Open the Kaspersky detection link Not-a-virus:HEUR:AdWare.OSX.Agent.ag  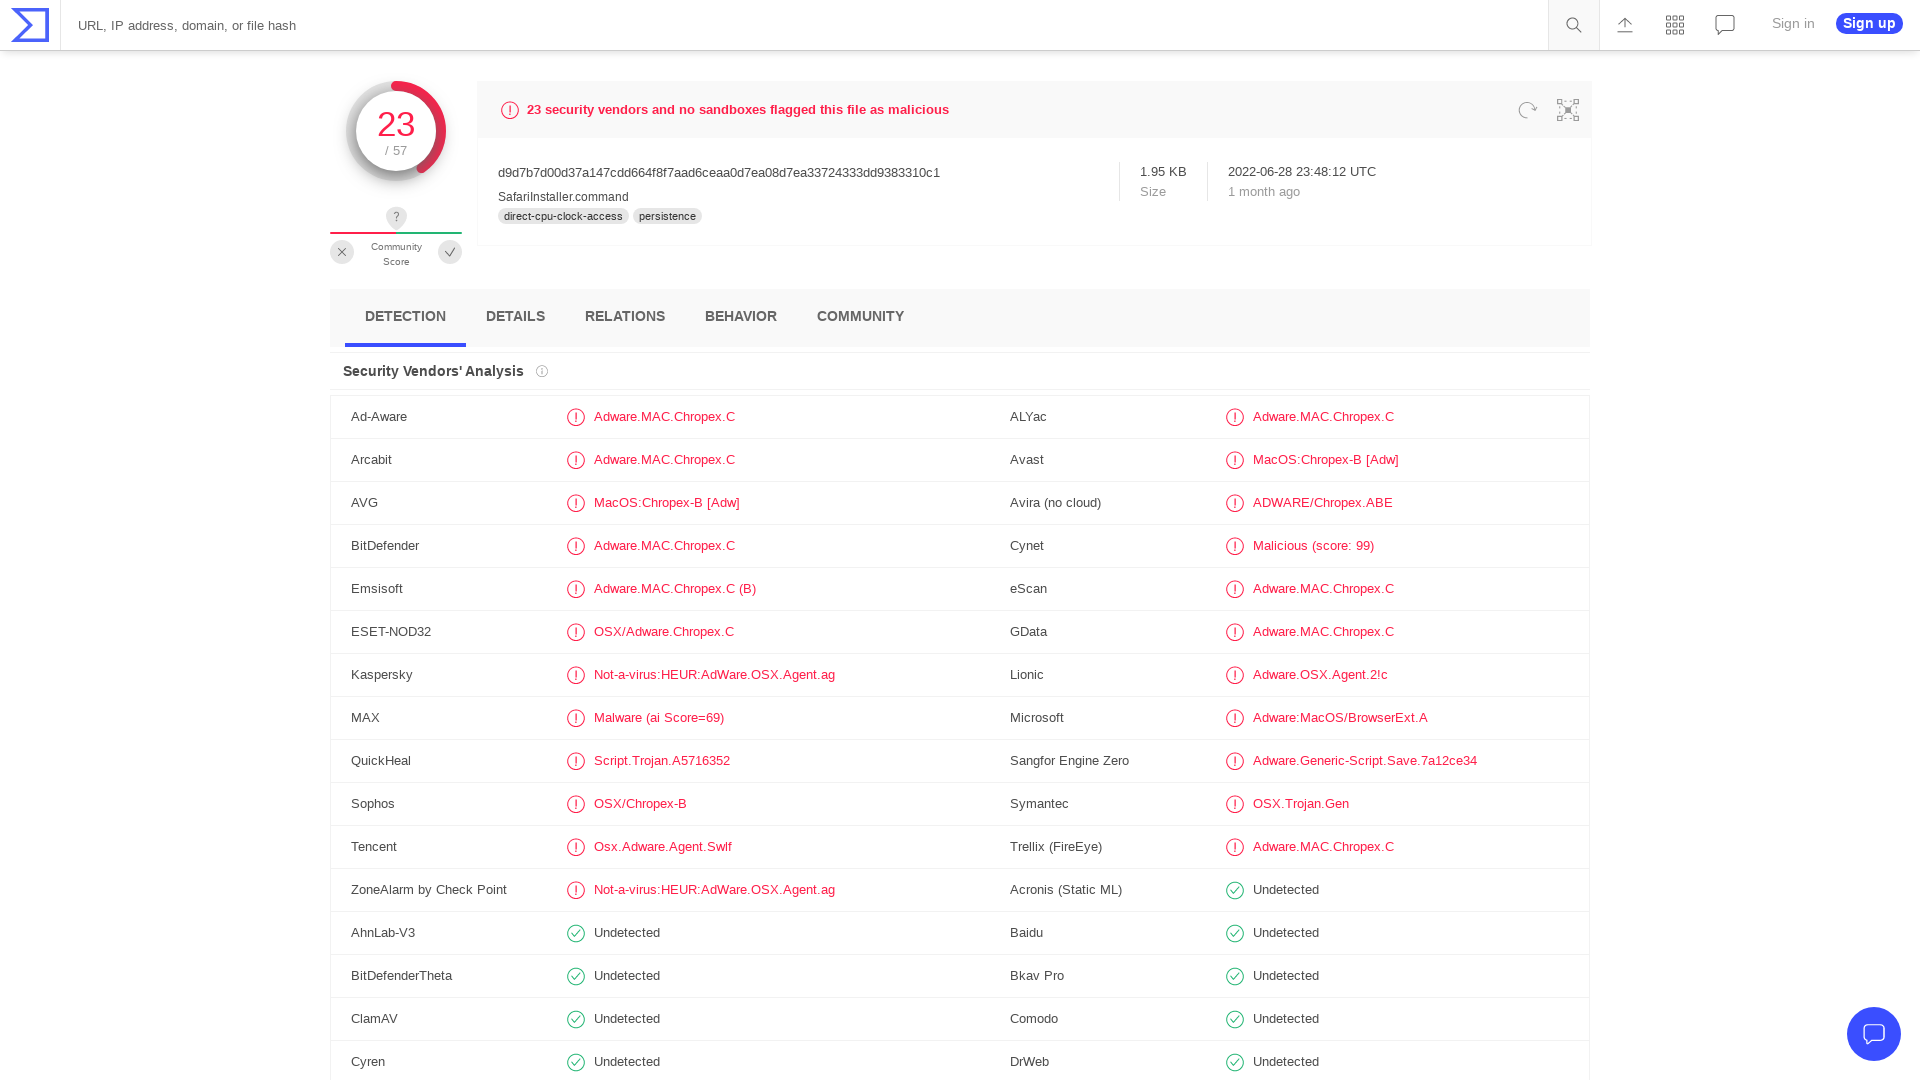[714, 675]
